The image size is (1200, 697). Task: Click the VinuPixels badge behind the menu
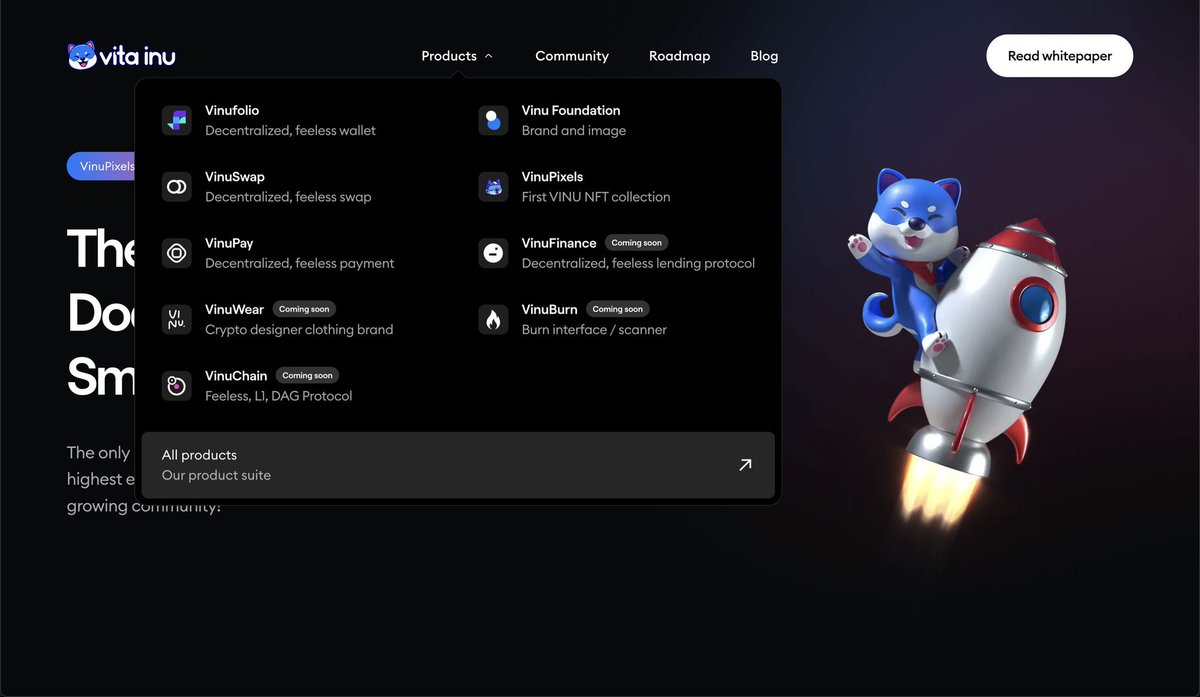click(x=101, y=166)
